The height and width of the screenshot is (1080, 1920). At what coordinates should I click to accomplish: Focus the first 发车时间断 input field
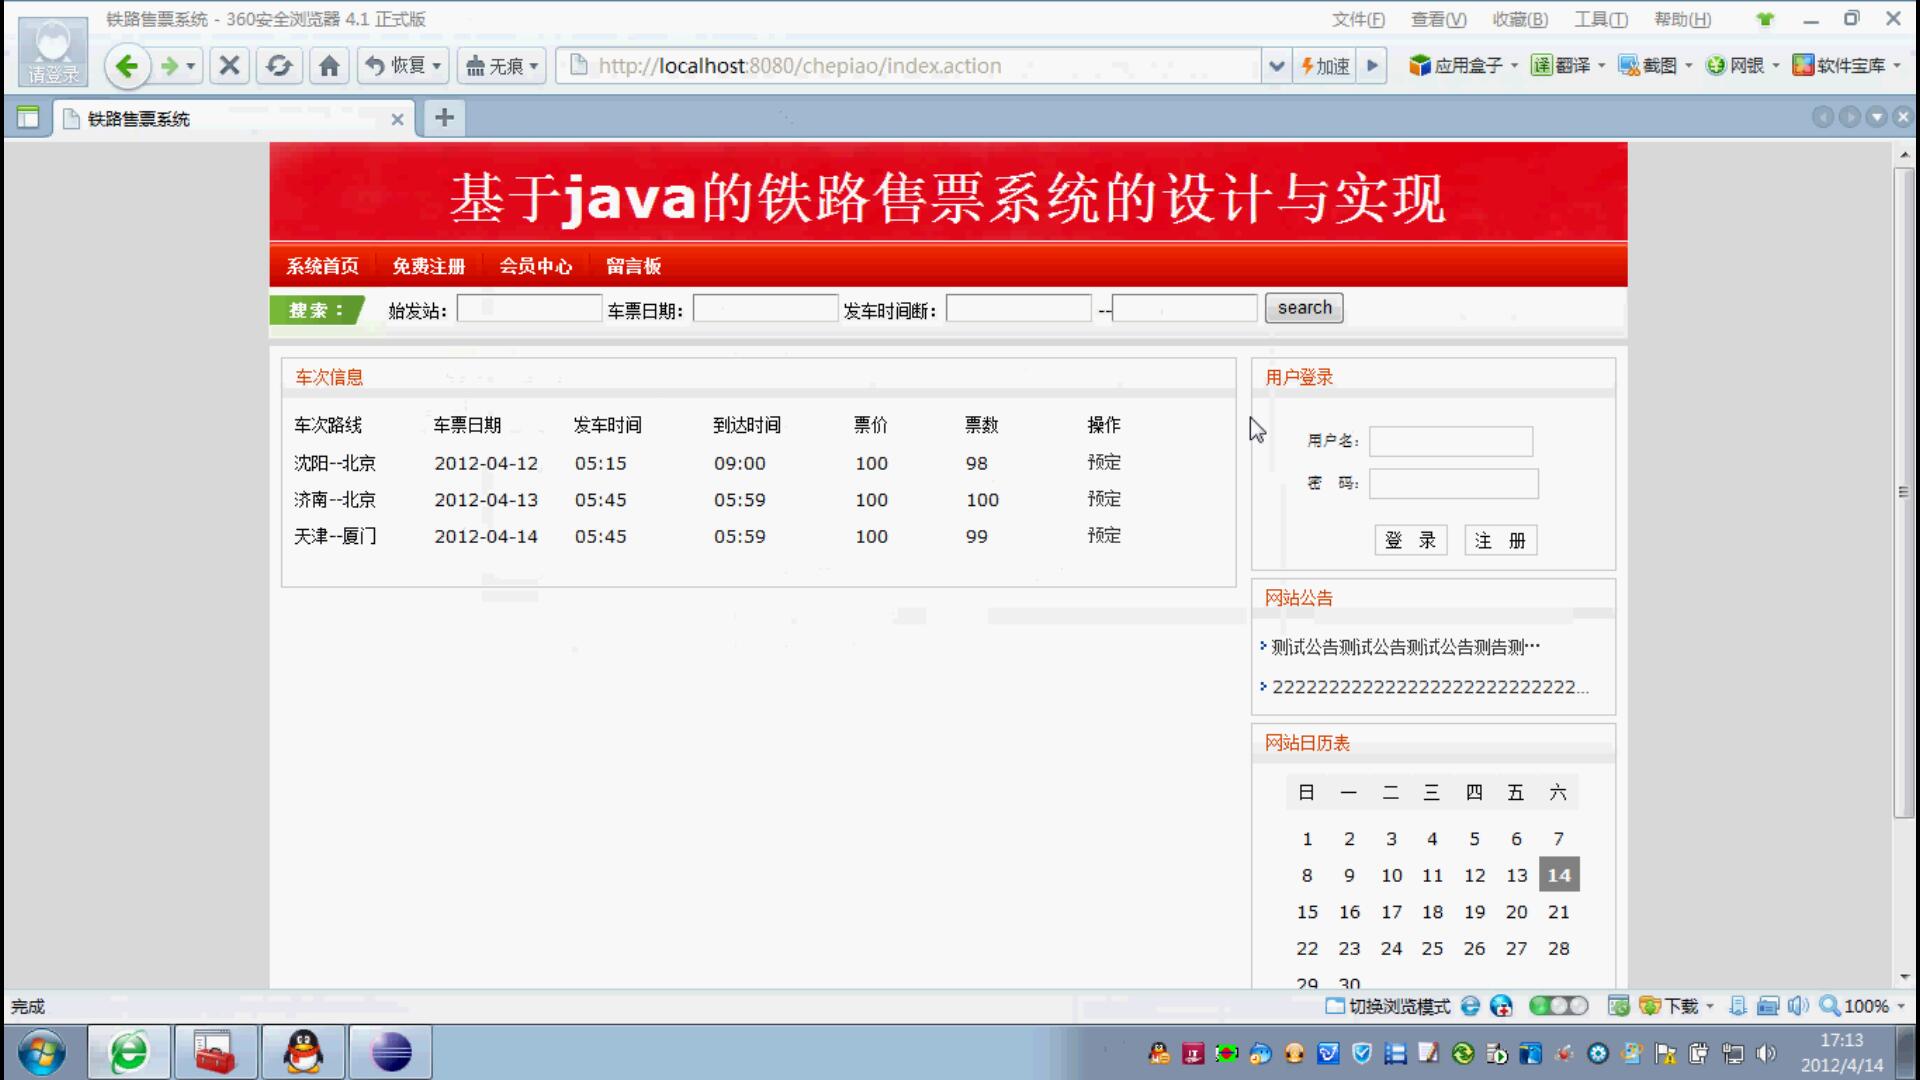pos(1018,308)
